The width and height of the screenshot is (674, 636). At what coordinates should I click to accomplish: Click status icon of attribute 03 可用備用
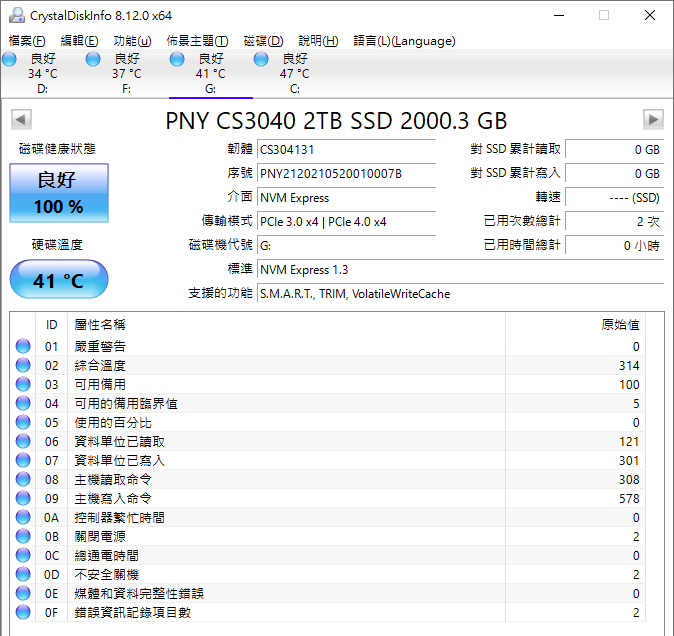coord(23,384)
